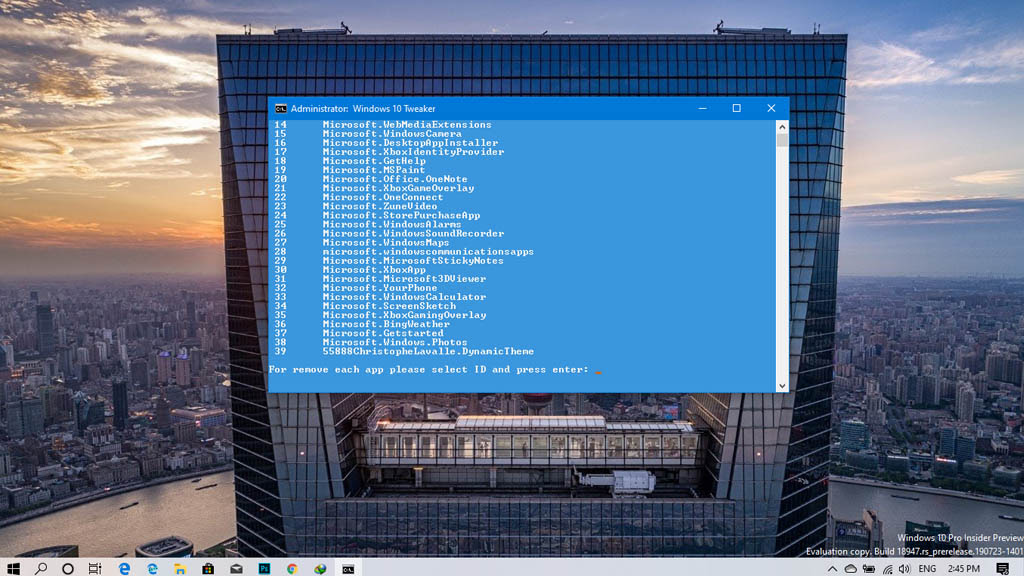This screenshot has height=576, width=1024.
Task: Click 'Microsoft.WindowsSoundRecorder' entry
Action: point(413,234)
